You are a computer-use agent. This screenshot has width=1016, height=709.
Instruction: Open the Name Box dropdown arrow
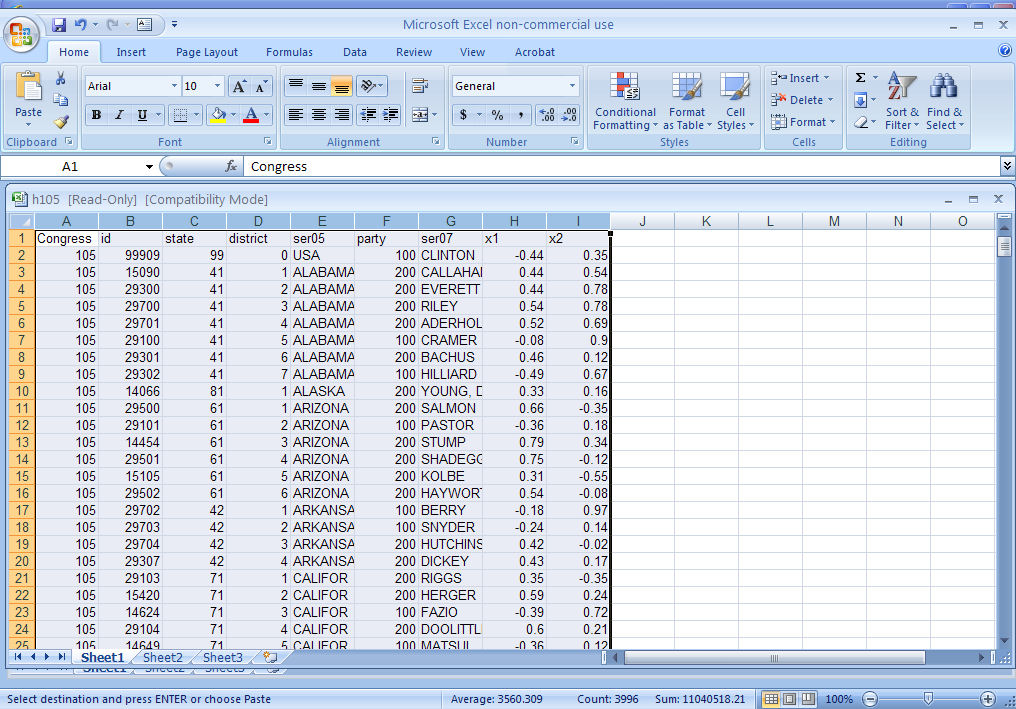click(149, 167)
